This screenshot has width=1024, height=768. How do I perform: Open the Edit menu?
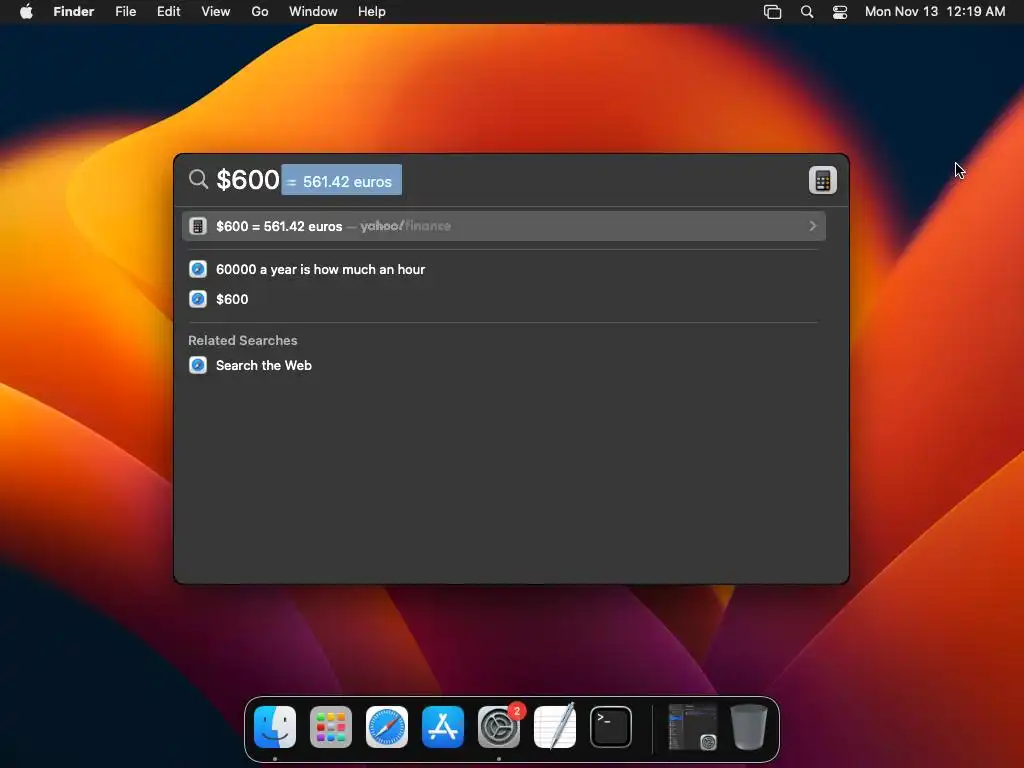(168, 12)
